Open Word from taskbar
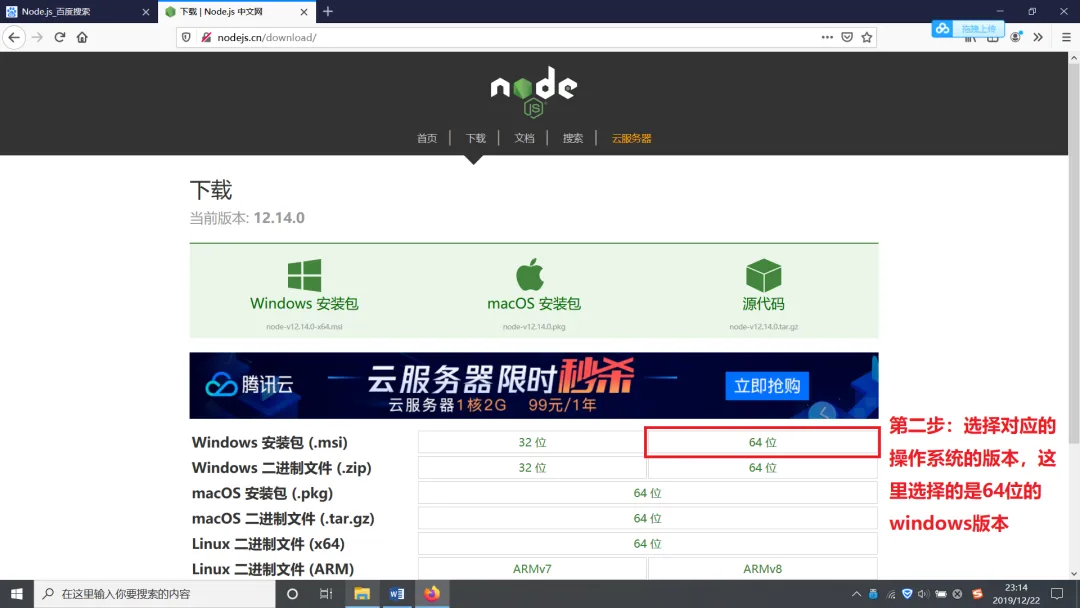Screen dimensions: 1080x608 [x=397, y=594]
